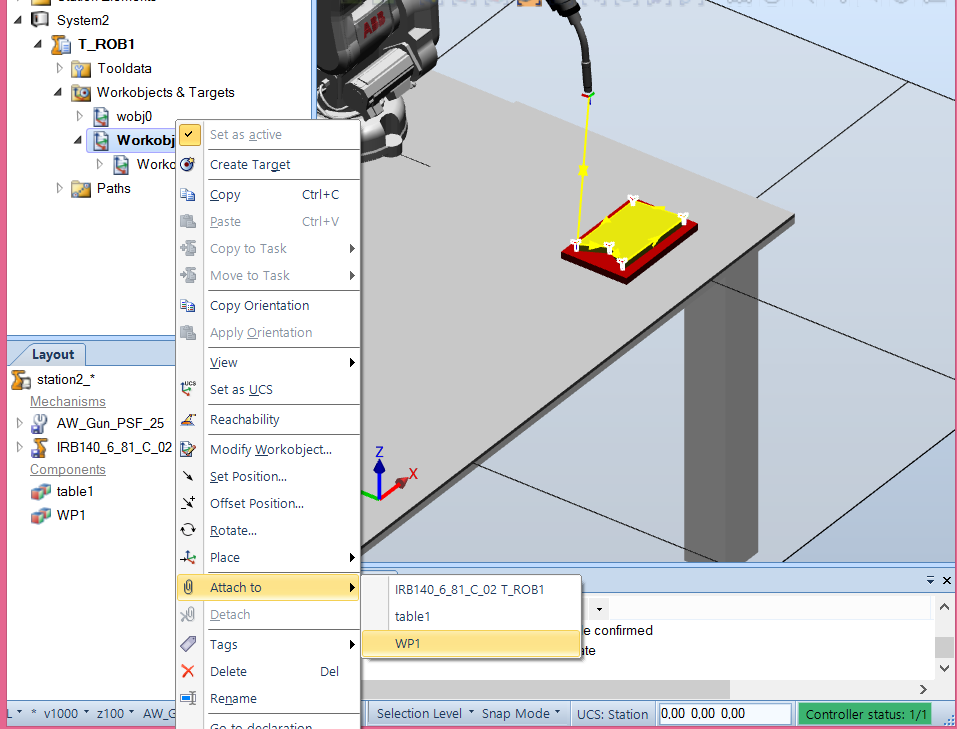Image resolution: width=957 pixels, height=729 pixels.
Task: Click the Tags eraser icon
Action: click(189, 644)
